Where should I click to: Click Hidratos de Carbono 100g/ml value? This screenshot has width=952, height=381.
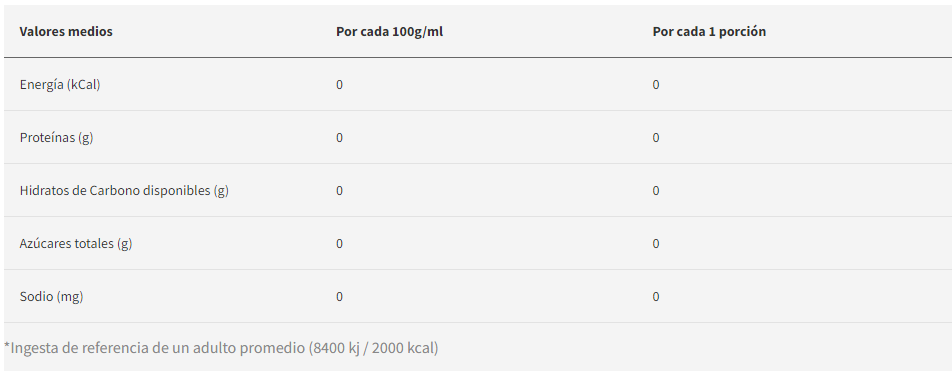(x=339, y=190)
